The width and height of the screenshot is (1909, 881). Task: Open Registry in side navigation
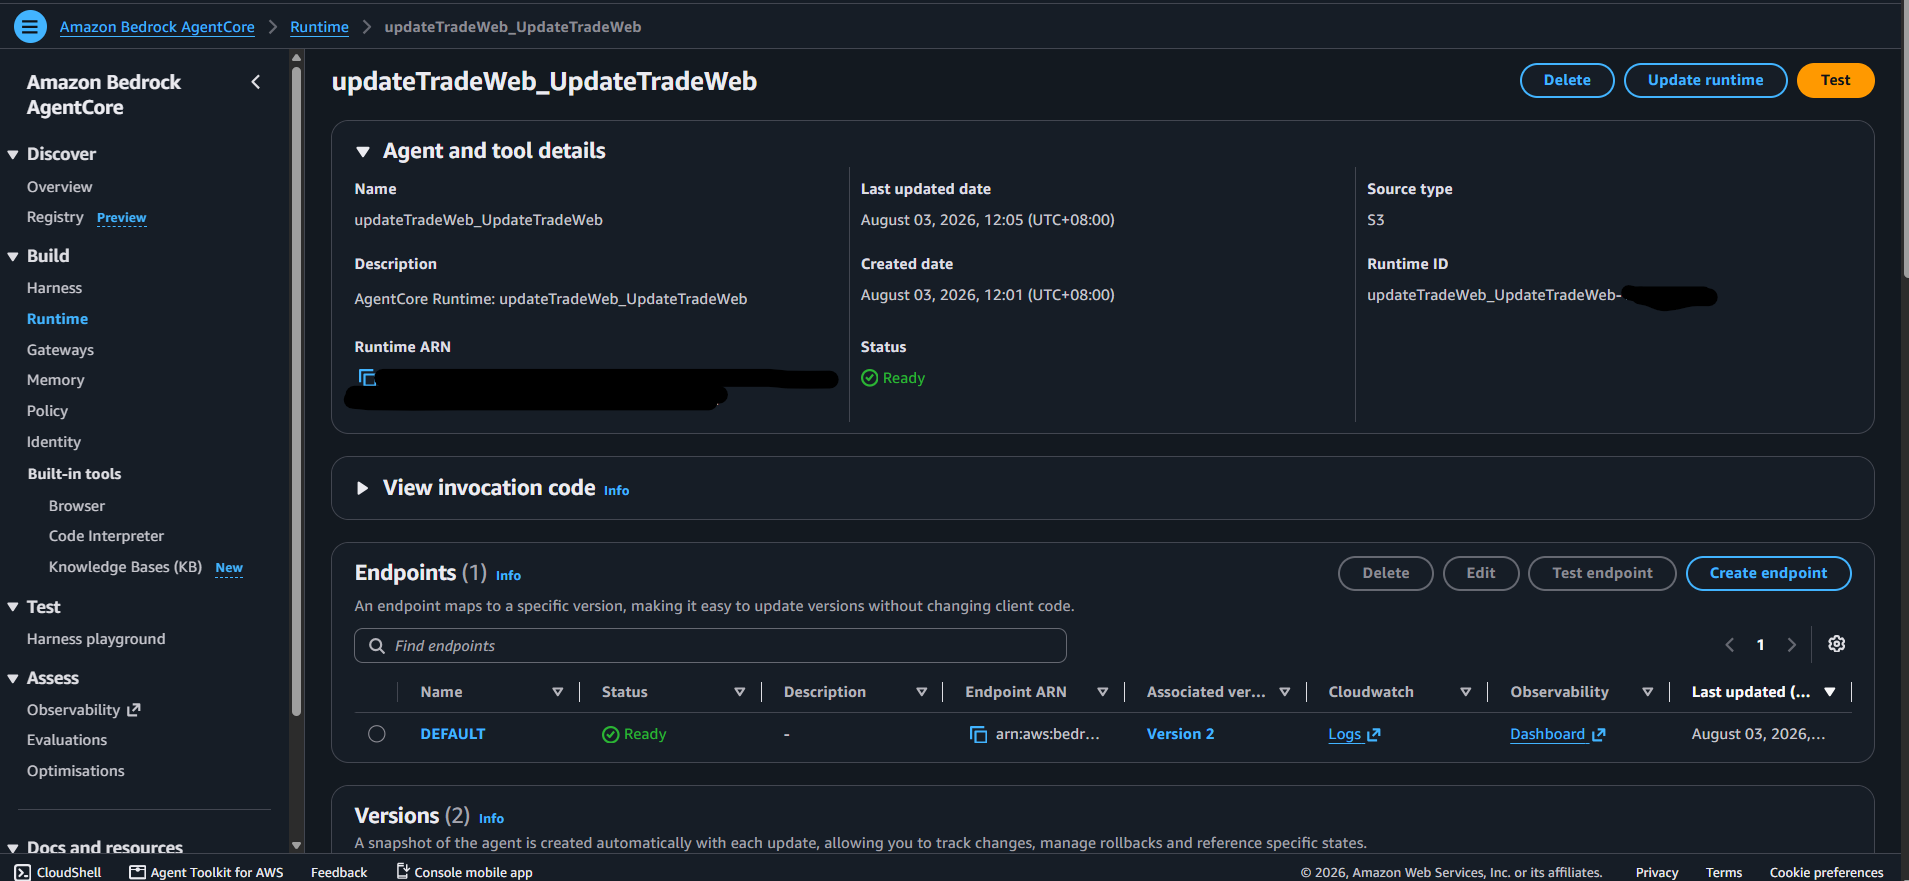click(x=55, y=217)
